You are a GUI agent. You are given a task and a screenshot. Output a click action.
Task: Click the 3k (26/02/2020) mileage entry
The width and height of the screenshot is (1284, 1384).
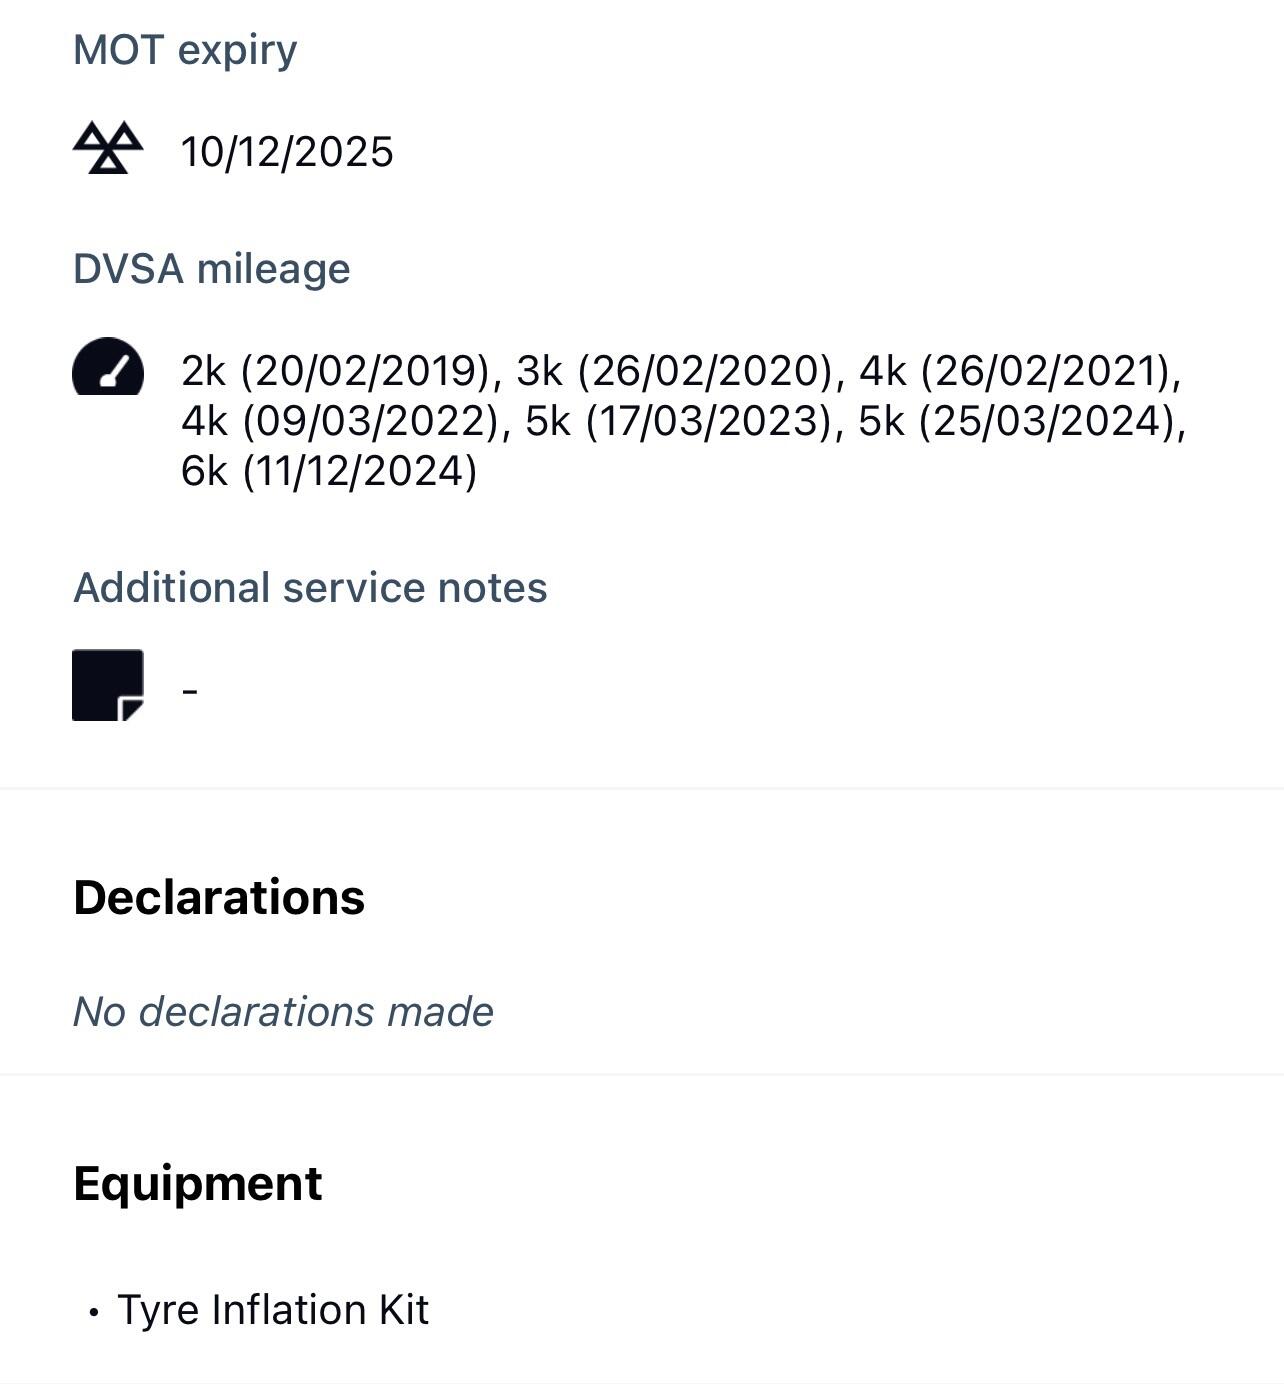click(x=675, y=372)
